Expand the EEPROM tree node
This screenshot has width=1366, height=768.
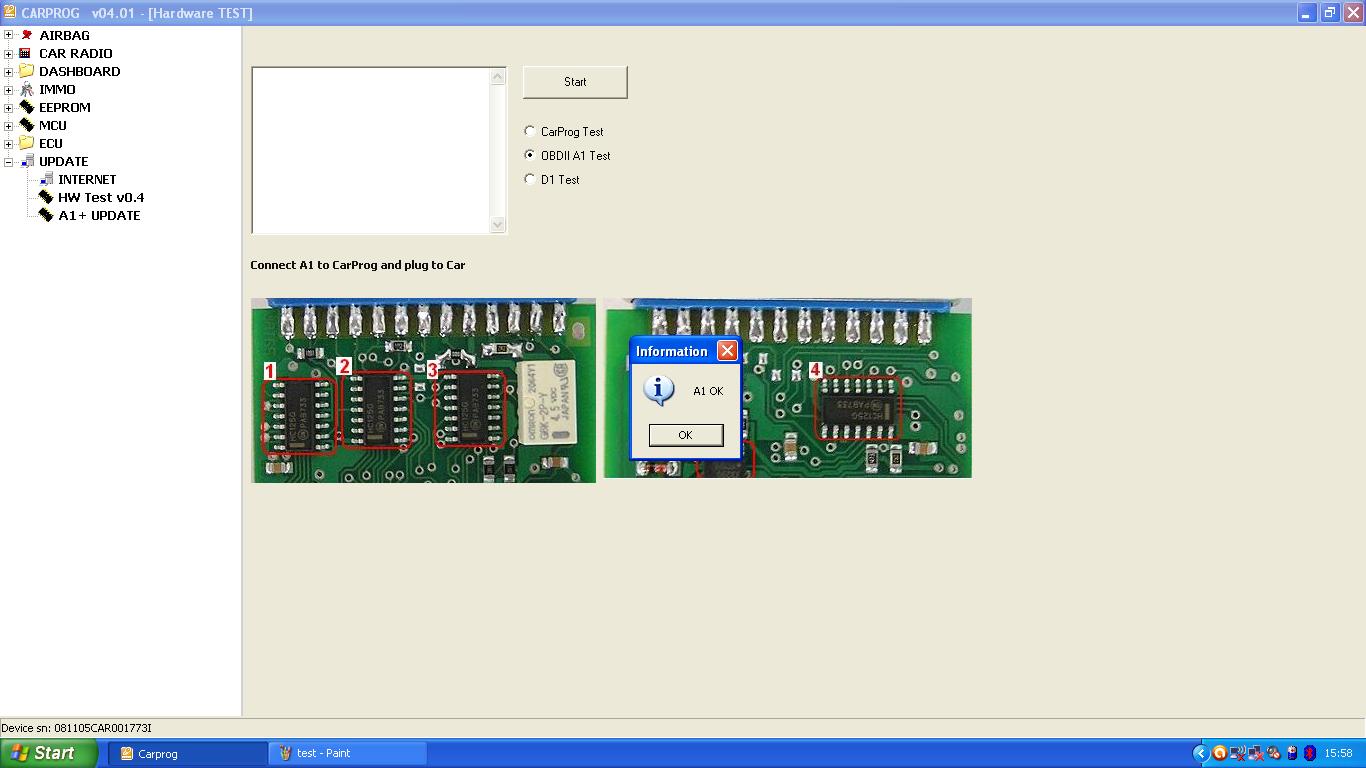tap(9, 107)
